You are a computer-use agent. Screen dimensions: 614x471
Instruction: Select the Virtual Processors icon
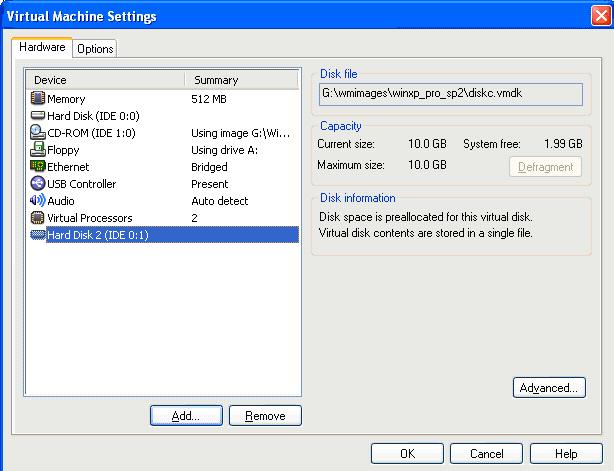coord(38,218)
